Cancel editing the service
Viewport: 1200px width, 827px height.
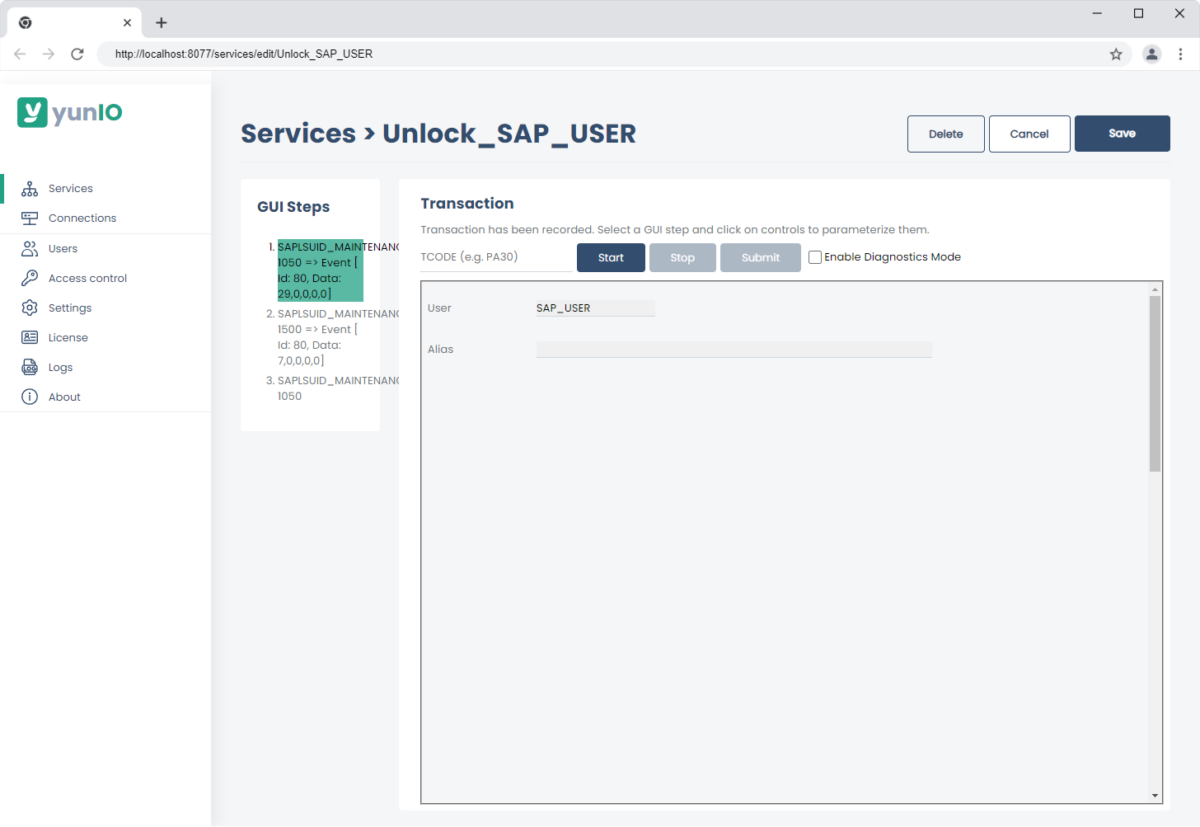click(x=1030, y=134)
